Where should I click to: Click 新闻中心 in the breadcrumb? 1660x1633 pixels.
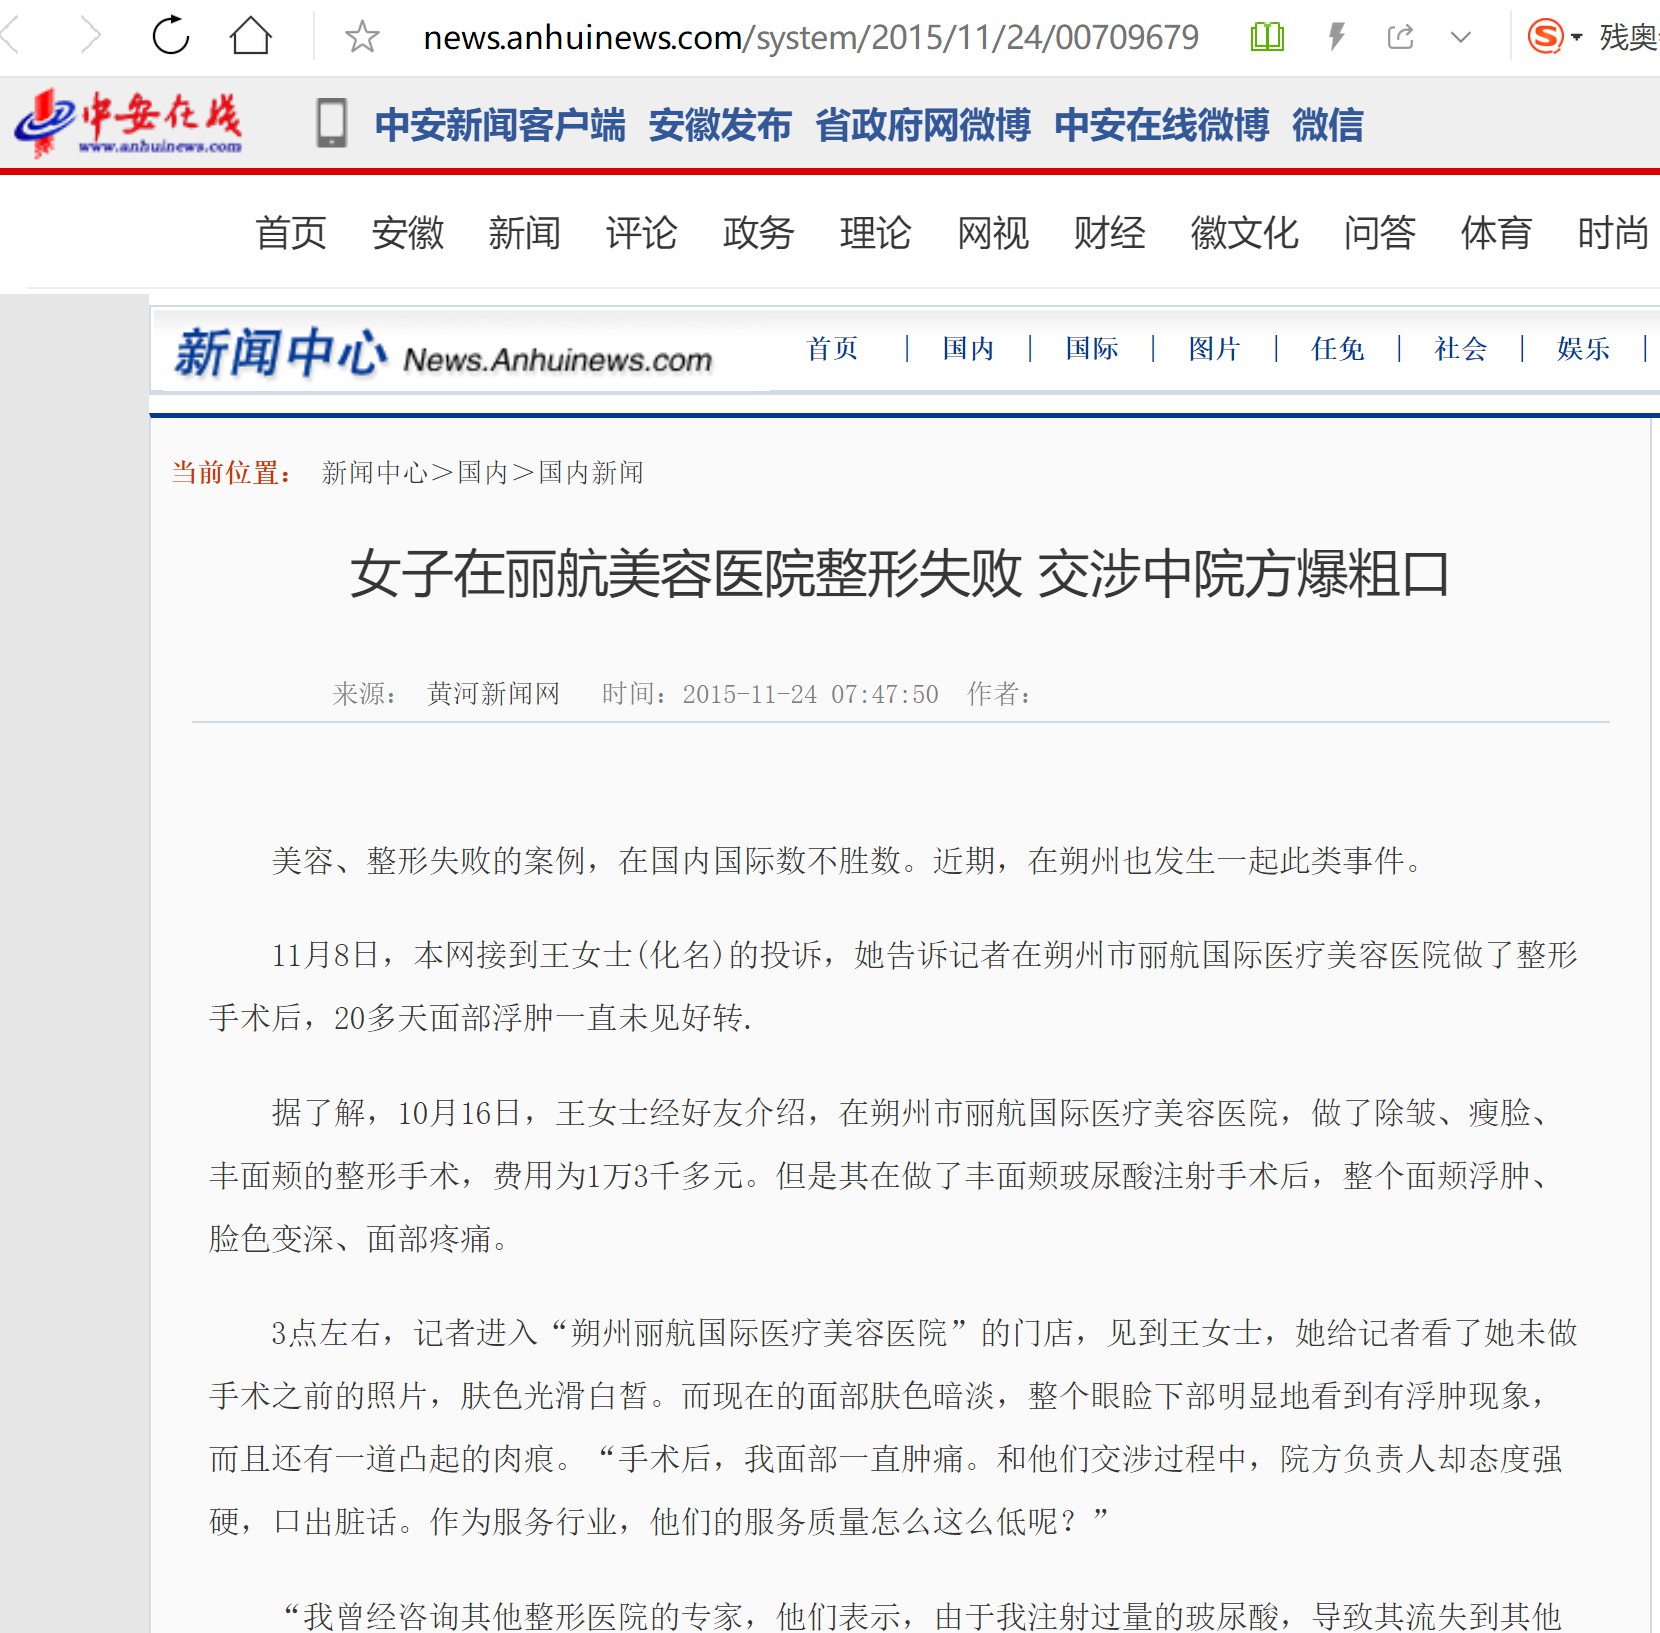[x=375, y=472]
